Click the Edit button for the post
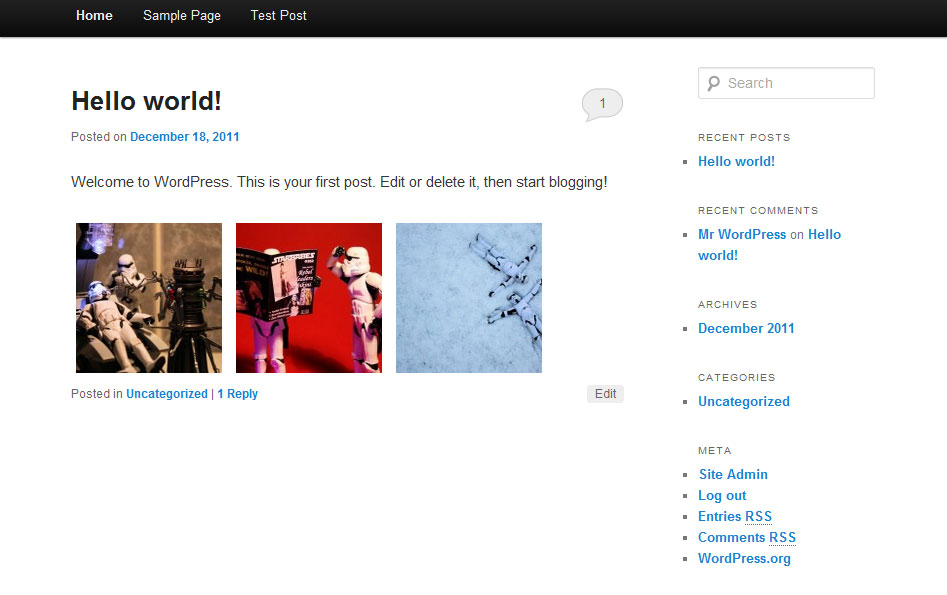Image resolution: width=947 pixels, height=595 pixels. (605, 394)
